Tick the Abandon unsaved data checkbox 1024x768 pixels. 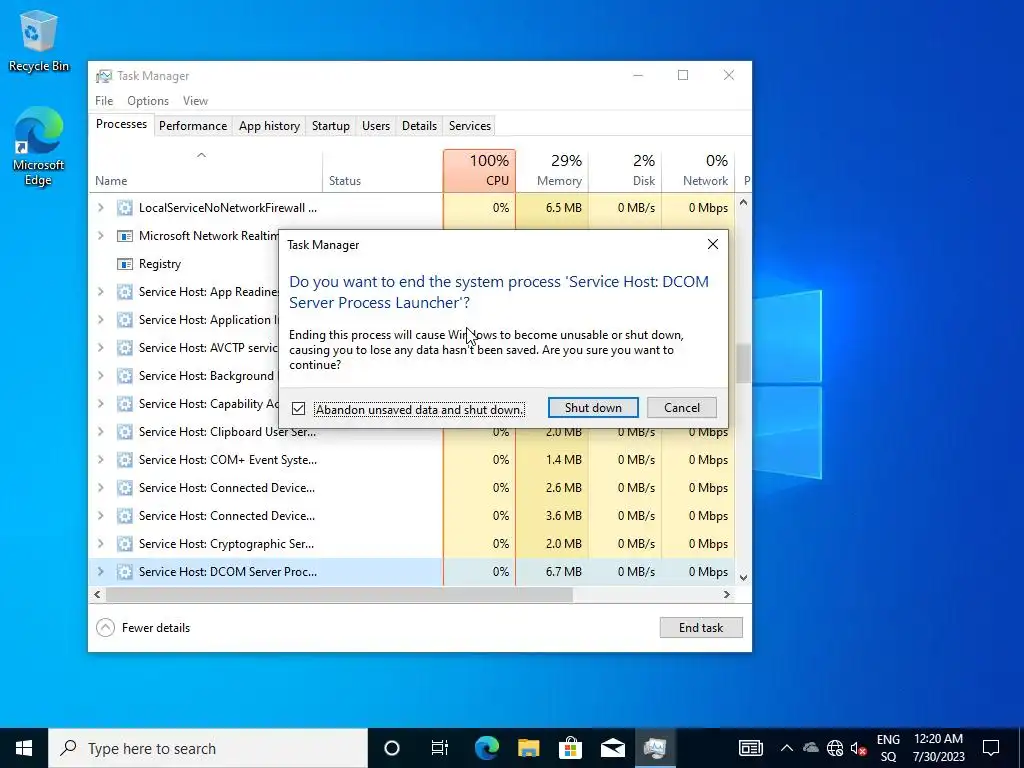click(x=298, y=409)
